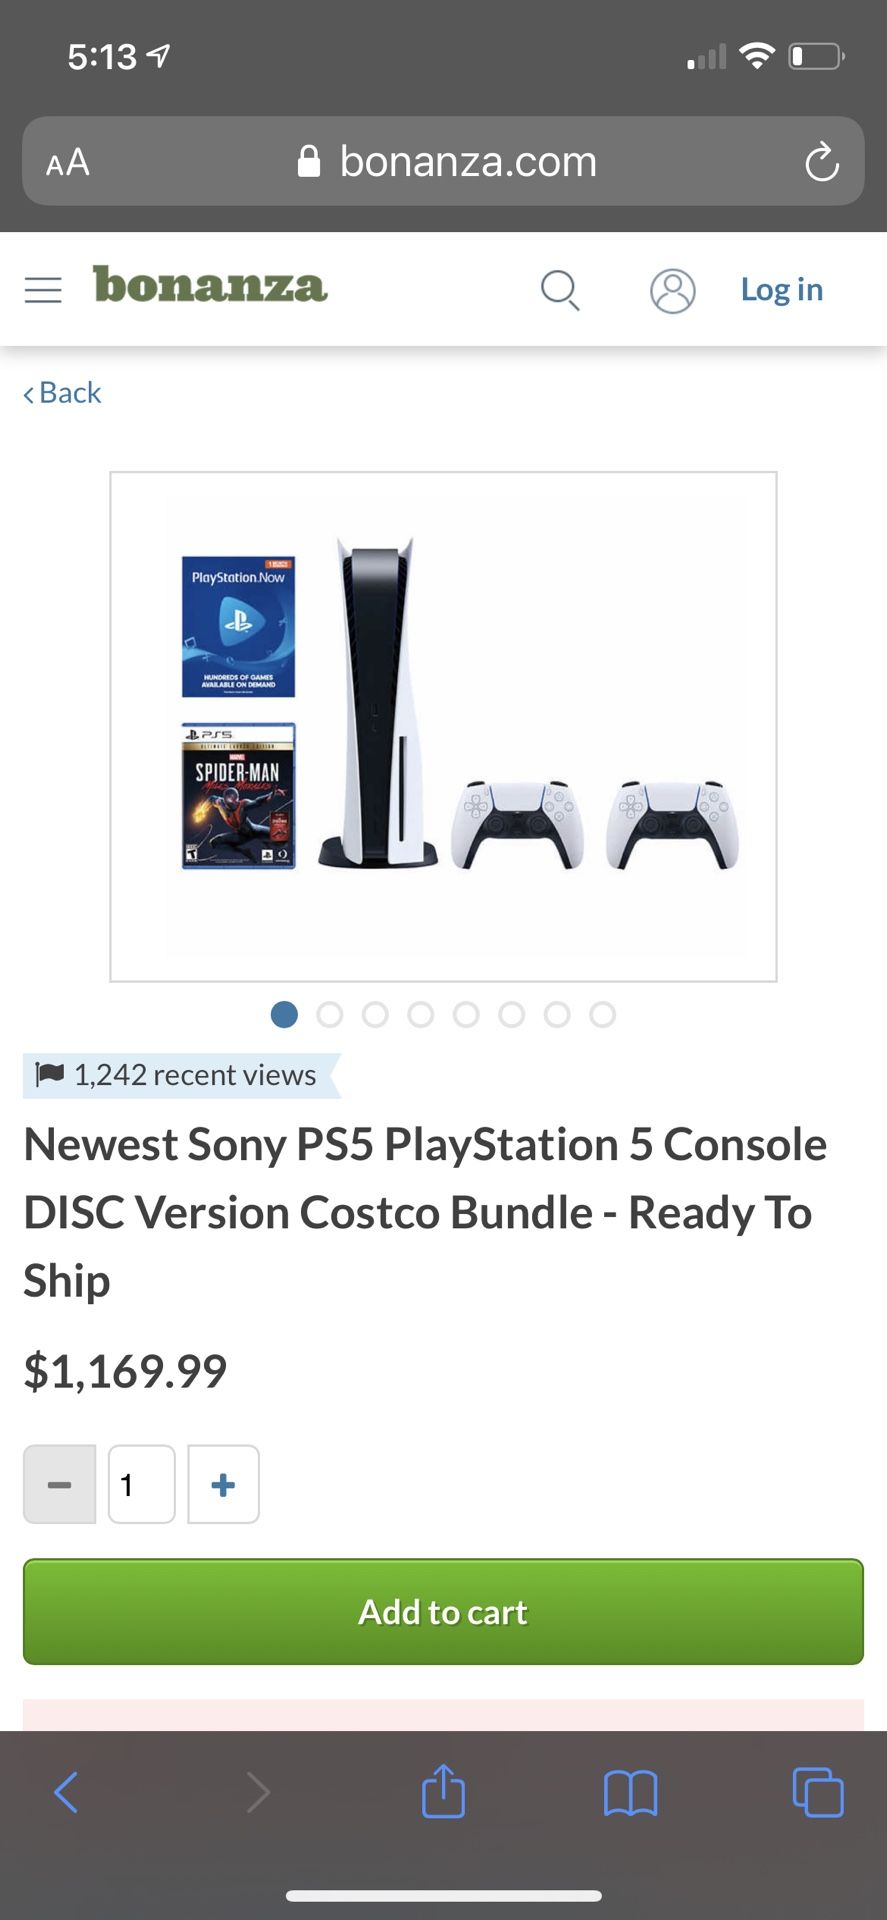Go back using Safari's back arrow
887x1920 pixels.
pos(66,1792)
